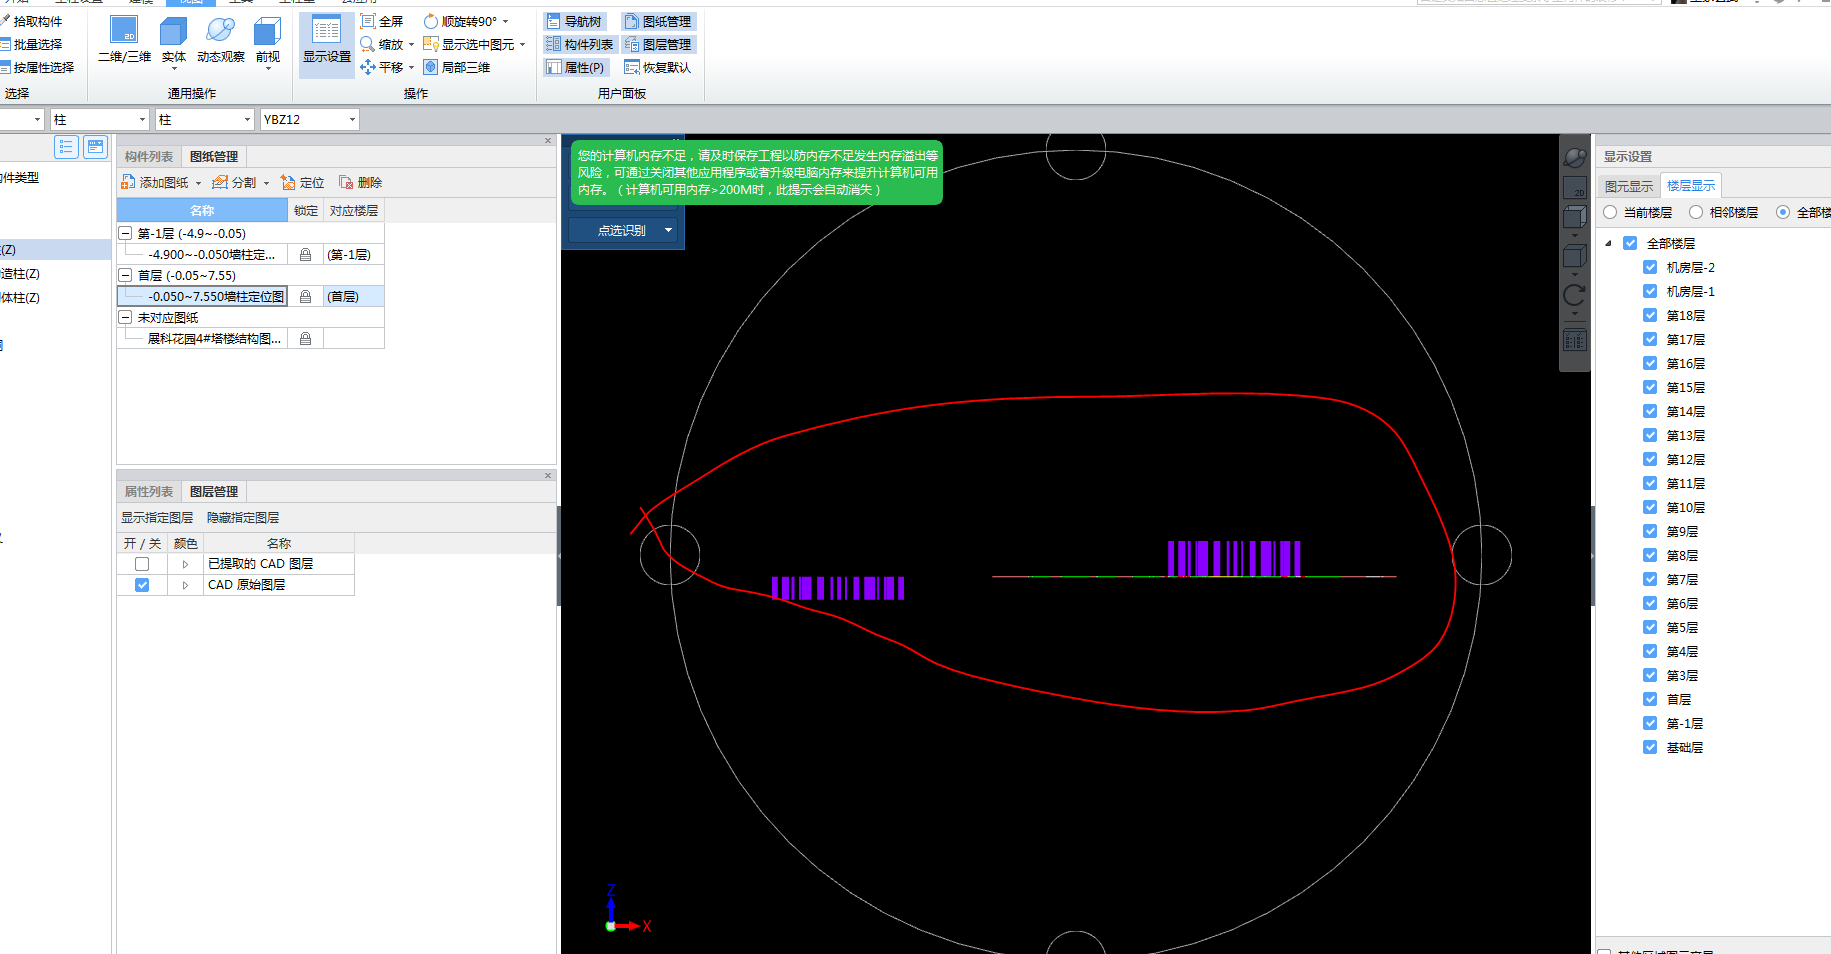This screenshot has width=1831, height=954.
Task: Switch to 图层管理 tab in lower panel
Action: (214, 492)
